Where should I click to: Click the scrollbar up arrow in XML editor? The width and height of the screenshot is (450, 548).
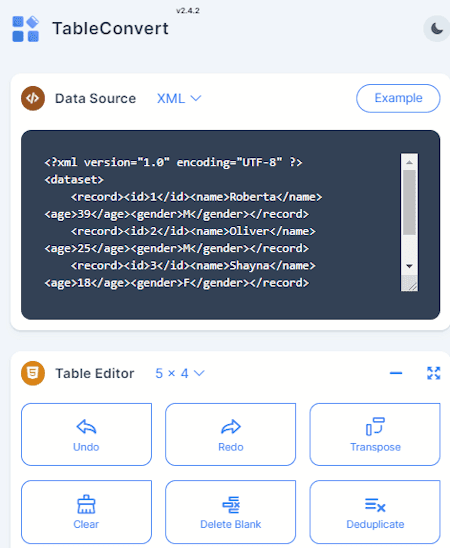point(409,162)
